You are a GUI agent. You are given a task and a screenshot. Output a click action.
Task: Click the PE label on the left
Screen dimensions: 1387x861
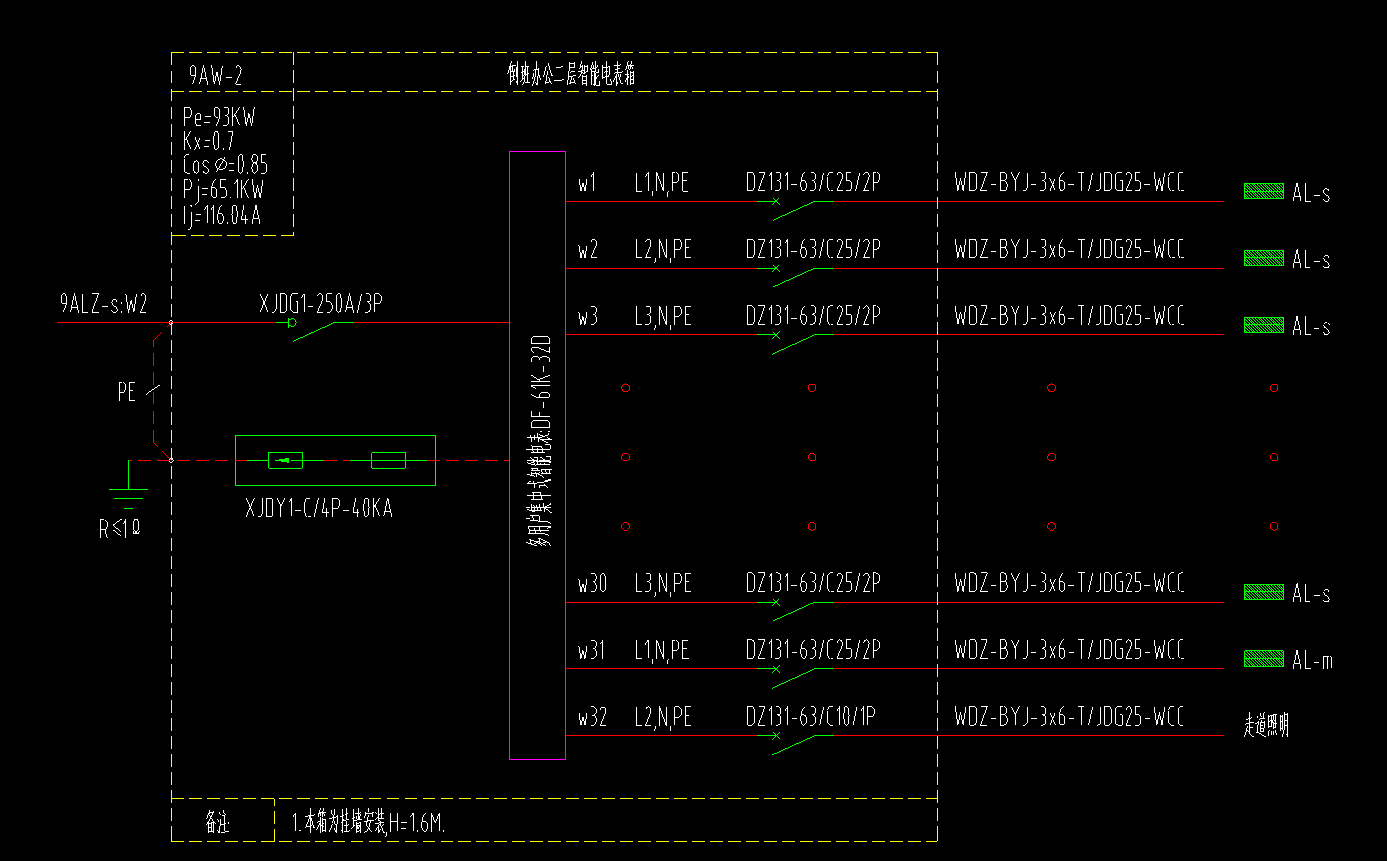pos(126,393)
